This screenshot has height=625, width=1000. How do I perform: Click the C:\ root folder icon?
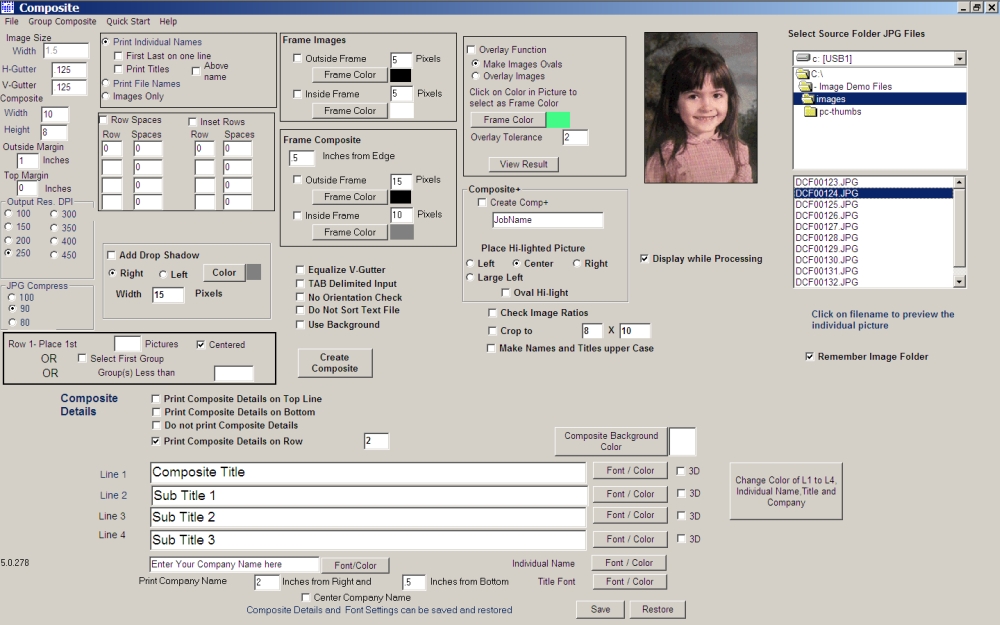pyautogui.click(x=802, y=74)
